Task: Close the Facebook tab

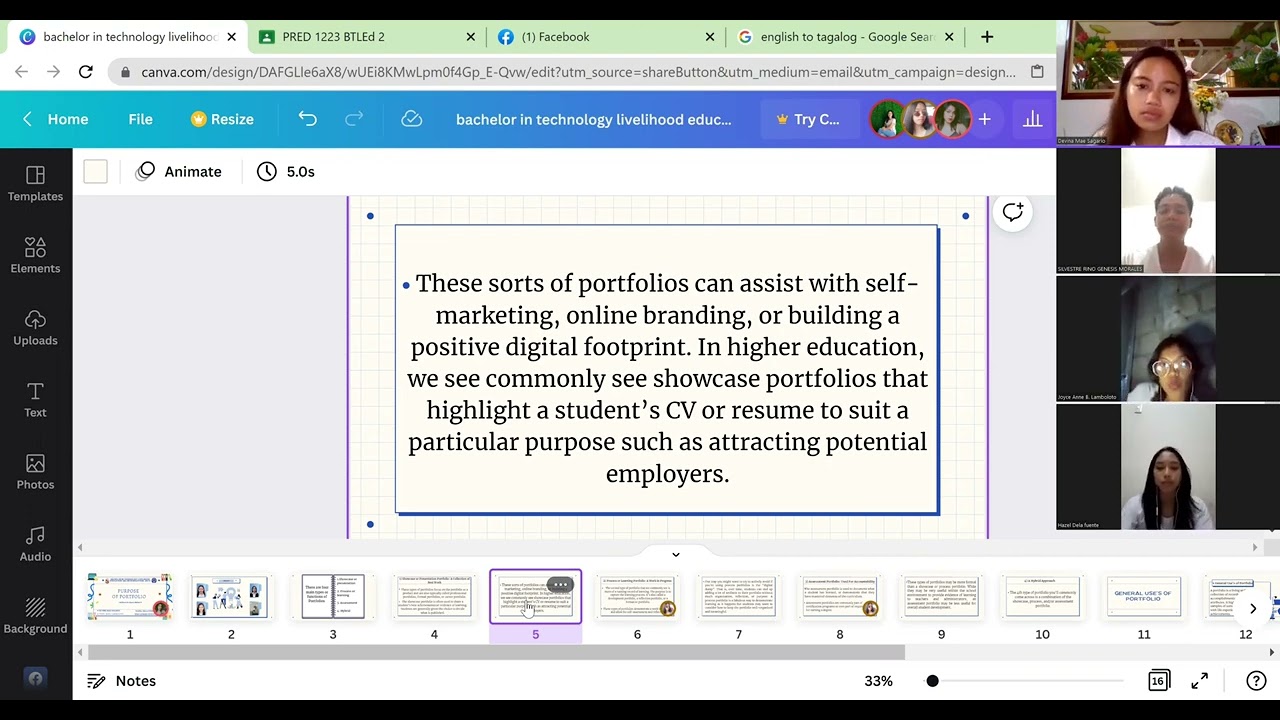Action: coord(710,37)
